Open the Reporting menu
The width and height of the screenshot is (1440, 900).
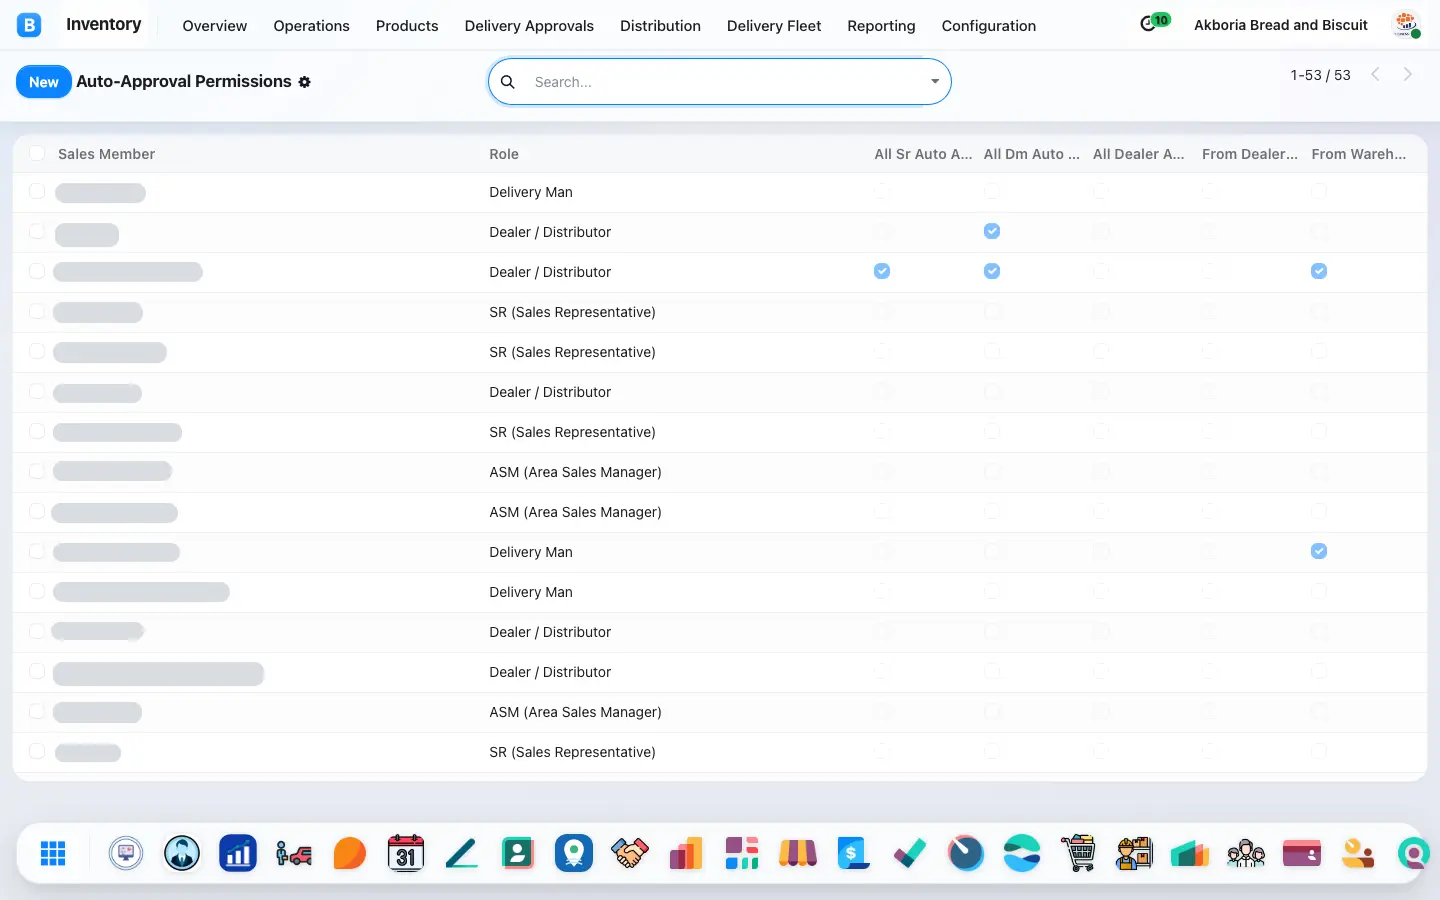[x=881, y=26]
